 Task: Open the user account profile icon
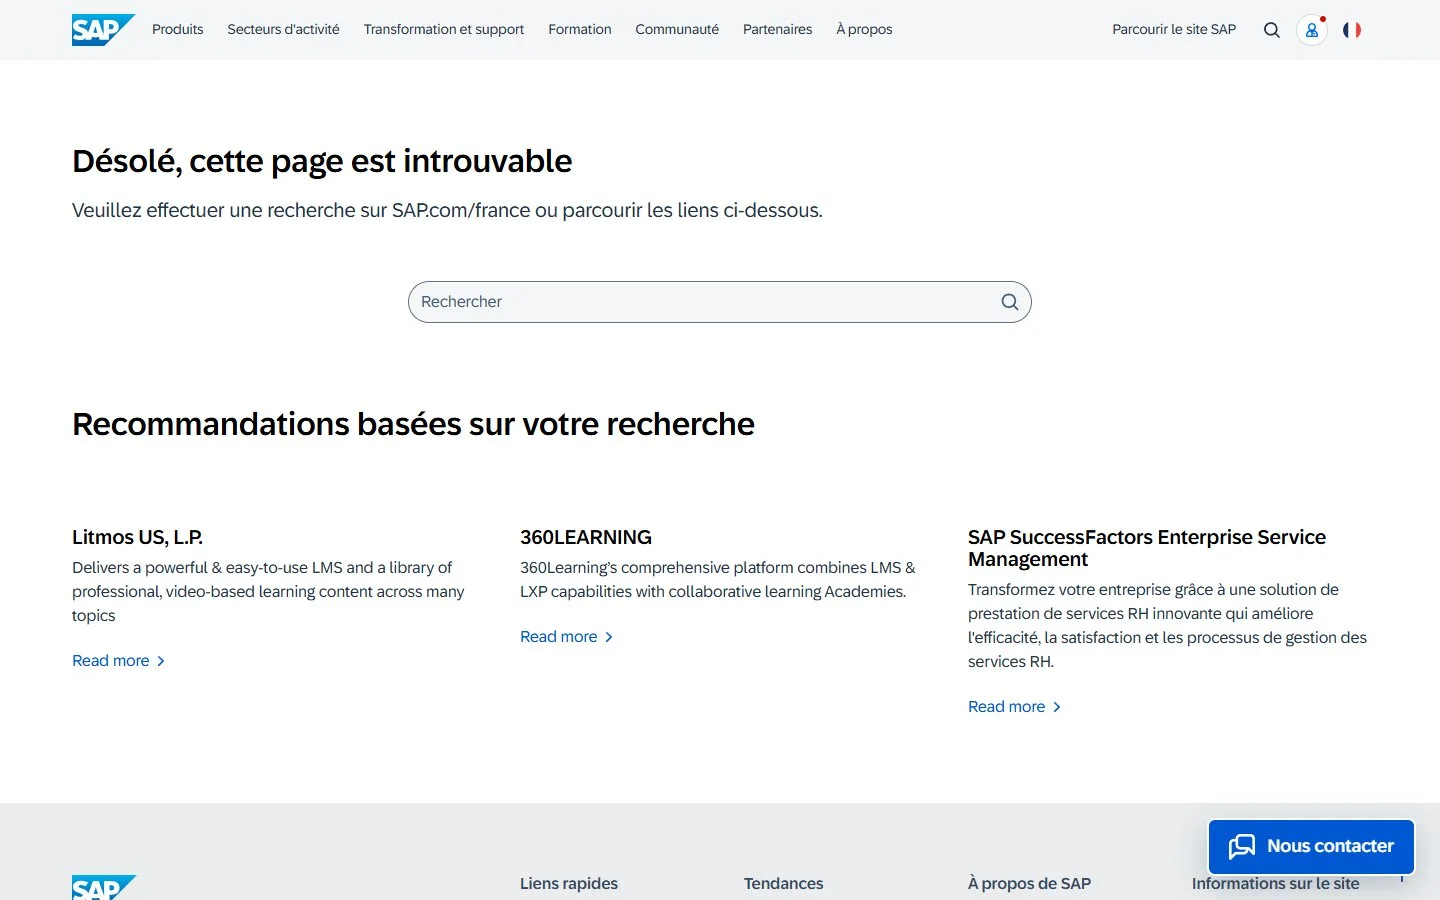pos(1312,30)
